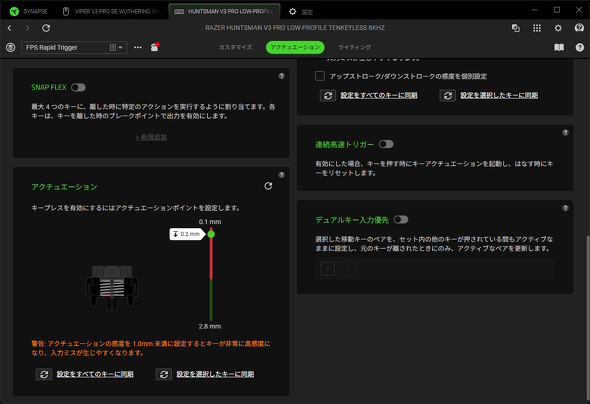Click sync icon beside 設定をすべてのキーに同期 in actuation
590x404 pixels.
tap(44, 374)
